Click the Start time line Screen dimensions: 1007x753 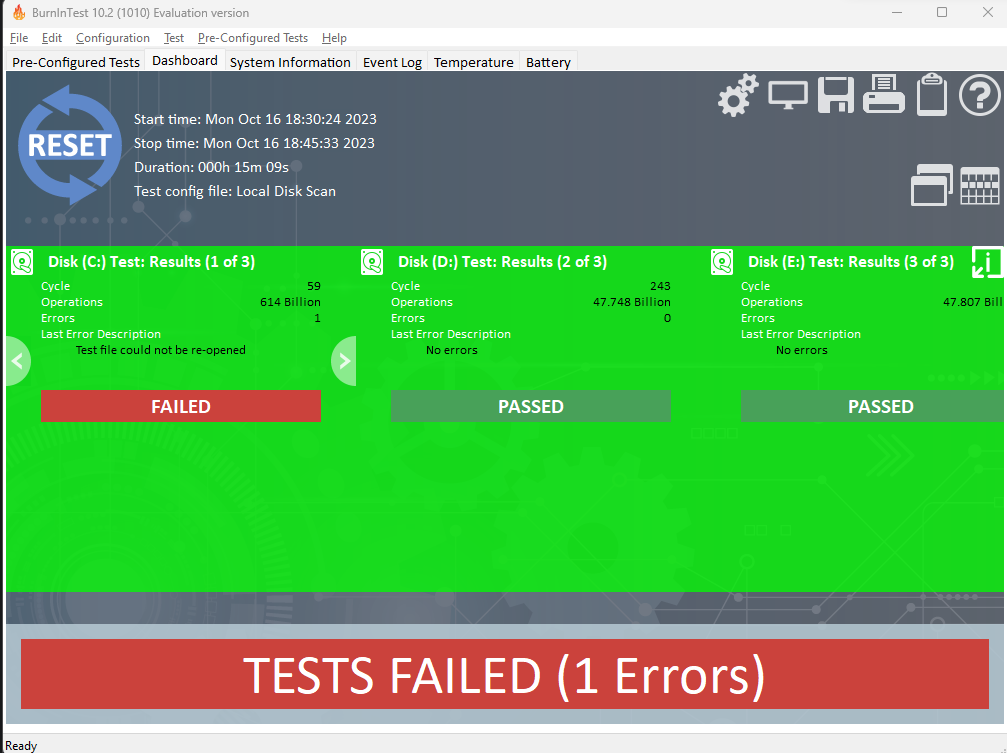255,120
